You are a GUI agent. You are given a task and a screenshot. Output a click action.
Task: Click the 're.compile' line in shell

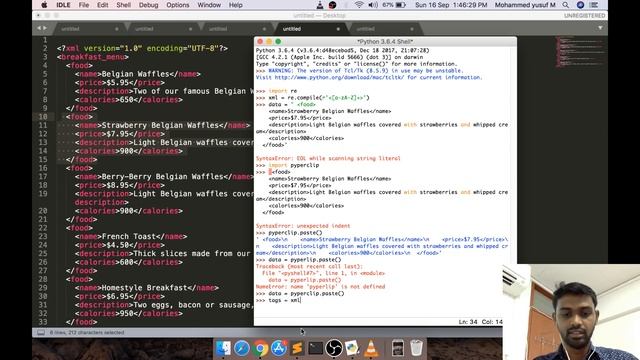coord(312,98)
